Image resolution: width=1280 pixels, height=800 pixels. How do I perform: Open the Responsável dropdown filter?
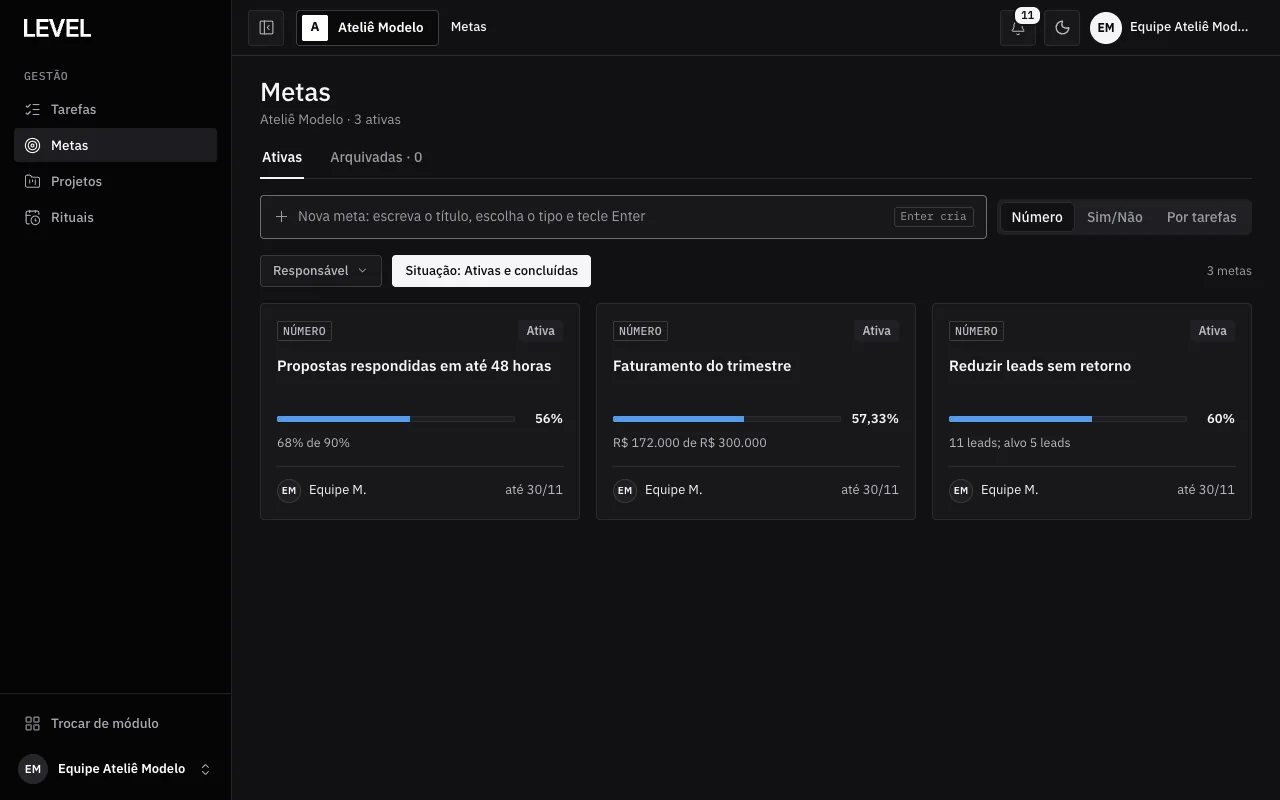click(x=321, y=271)
